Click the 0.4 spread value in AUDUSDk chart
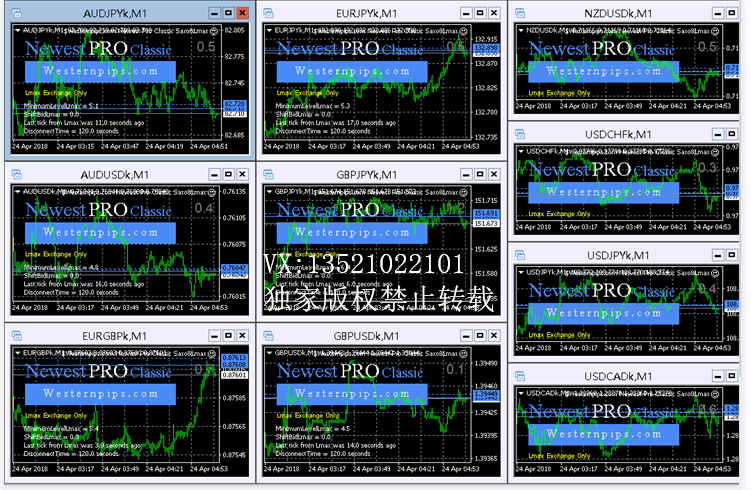Viewport: 751px width, 490px height. tap(205, 208)
